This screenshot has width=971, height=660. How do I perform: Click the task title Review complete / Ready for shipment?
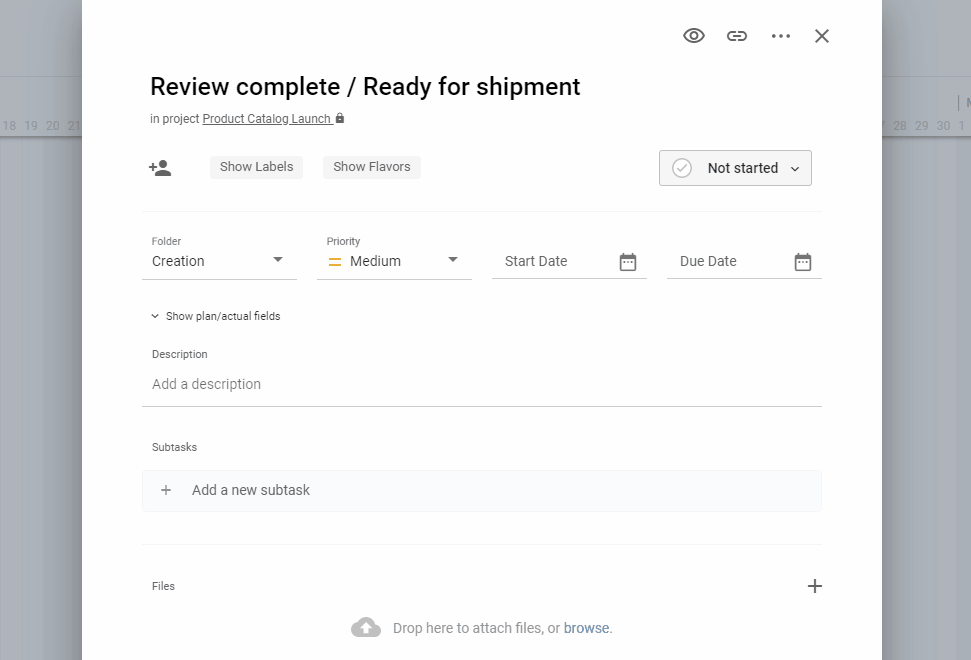365,87
